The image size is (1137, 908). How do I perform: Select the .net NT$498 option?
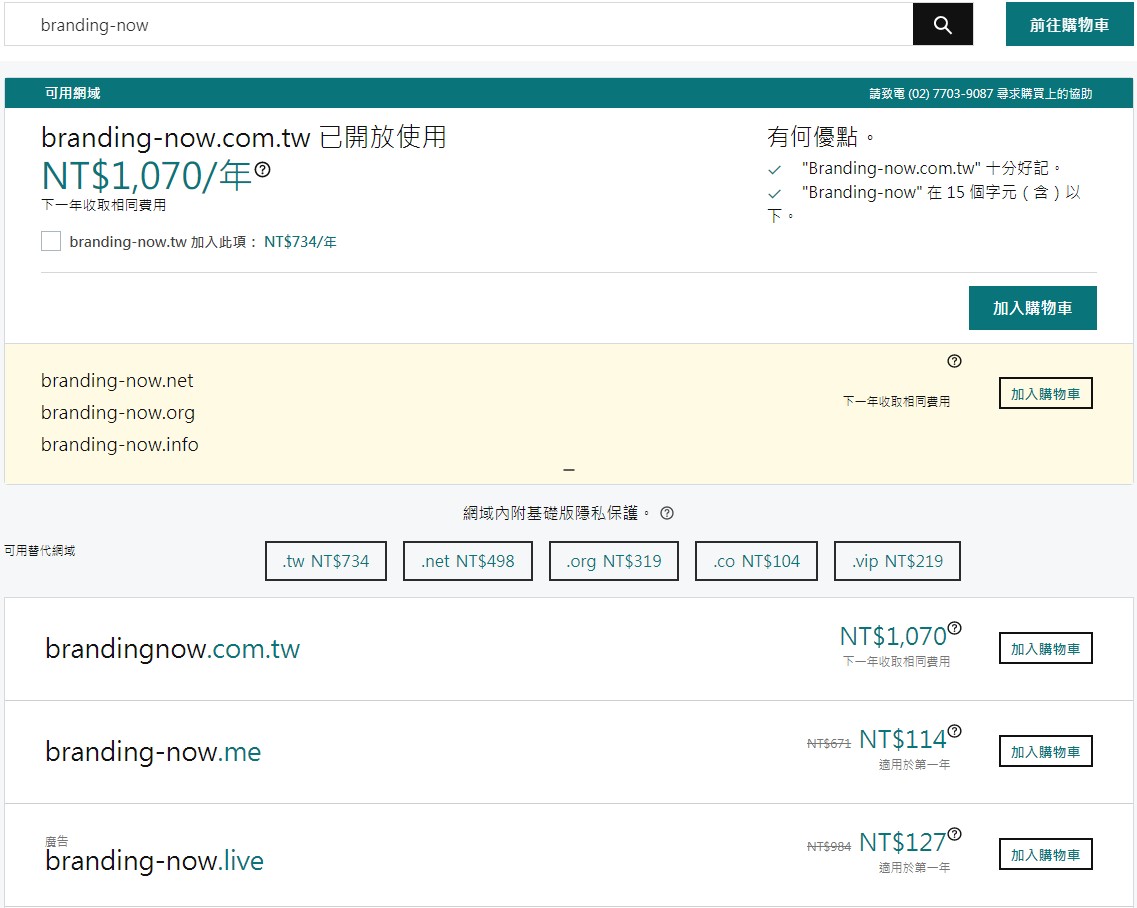467,561
